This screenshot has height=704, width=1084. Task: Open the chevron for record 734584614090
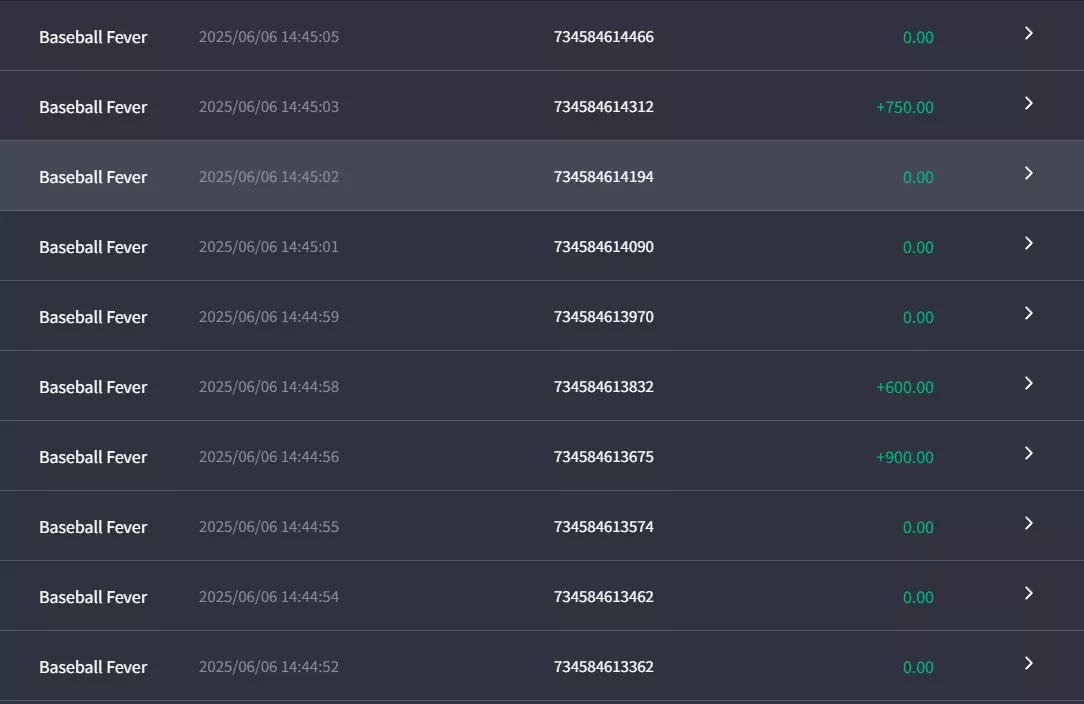pos(1029,243)
